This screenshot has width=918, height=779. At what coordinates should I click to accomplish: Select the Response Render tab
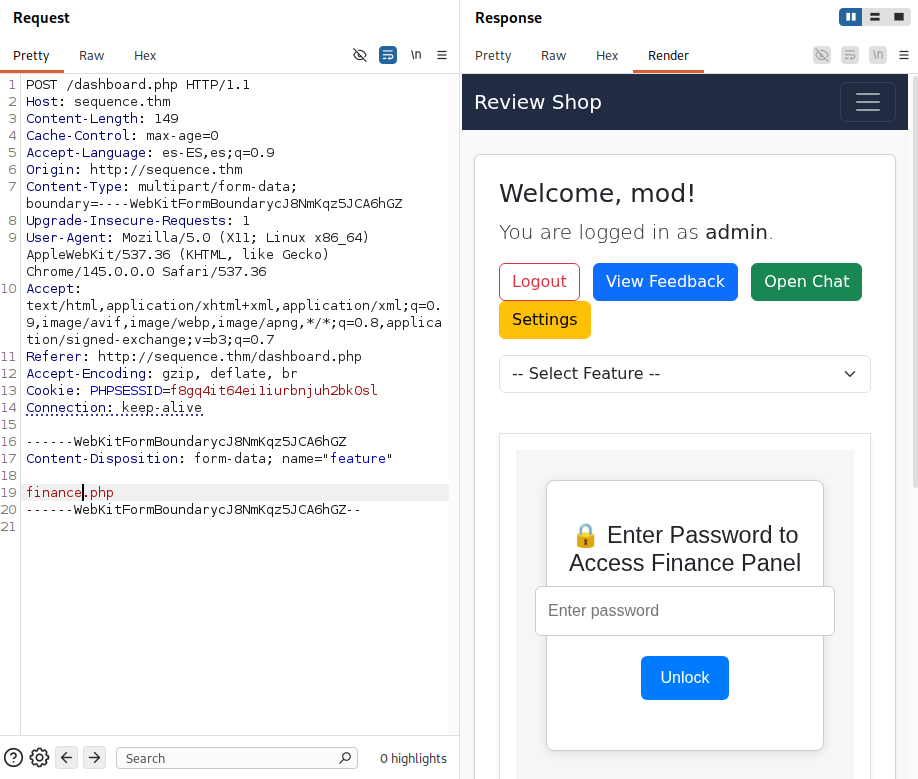(x=668, y=56)
